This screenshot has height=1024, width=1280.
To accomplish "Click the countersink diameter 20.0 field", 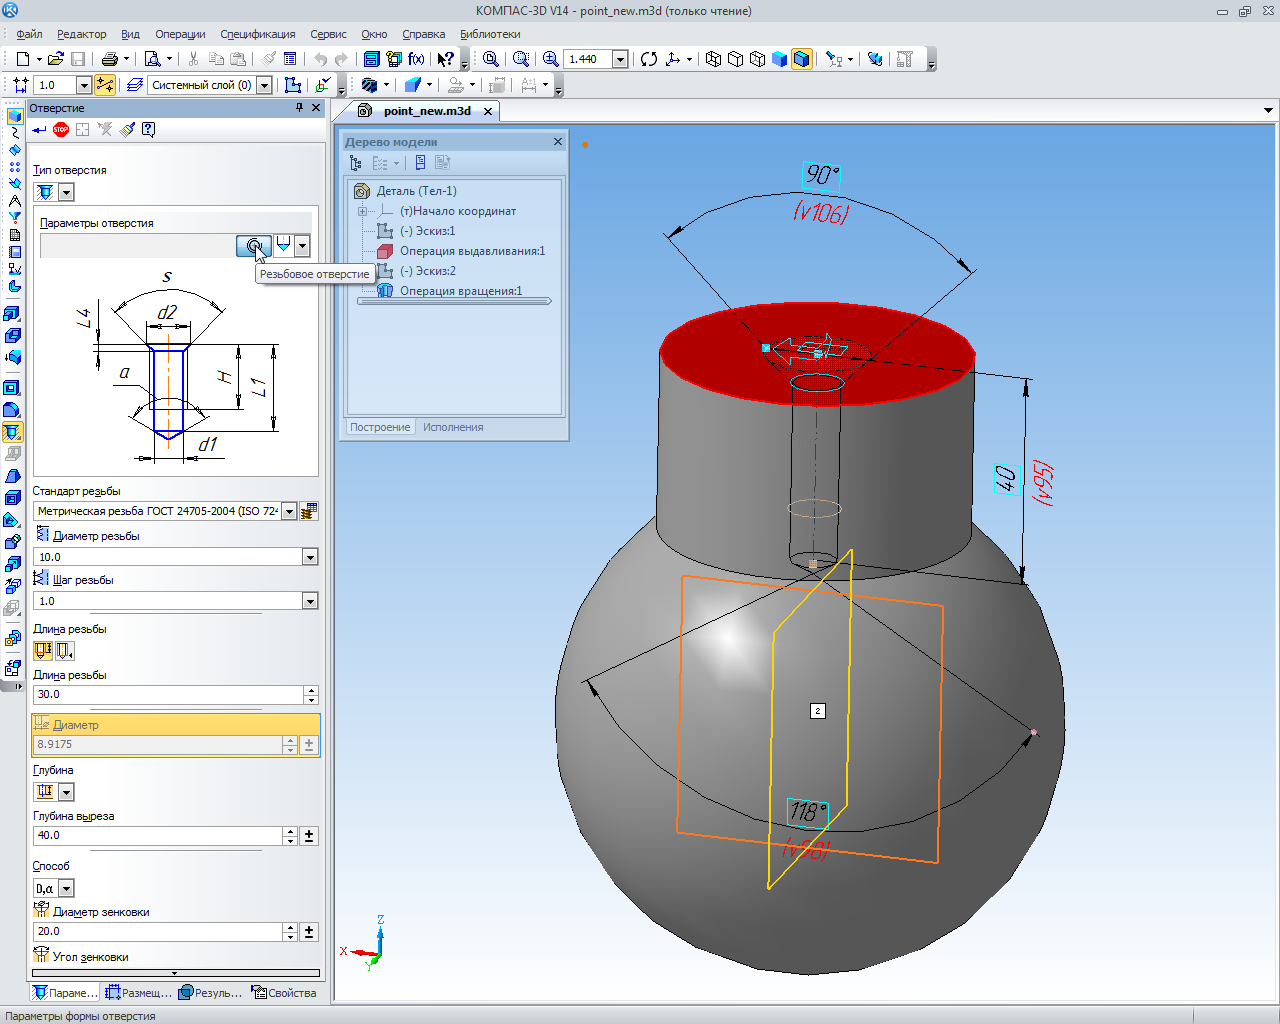I will coord(157,931).
